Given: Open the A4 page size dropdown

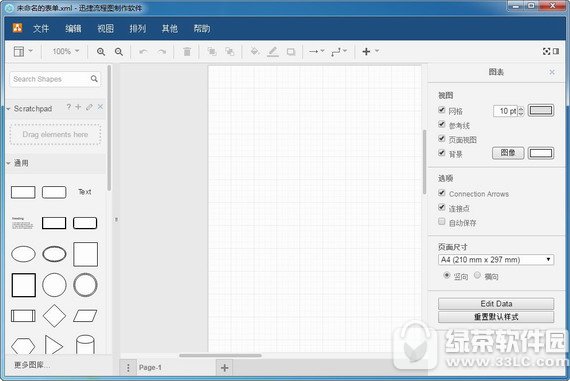Looking at the screenshot, I should point(496,260).
